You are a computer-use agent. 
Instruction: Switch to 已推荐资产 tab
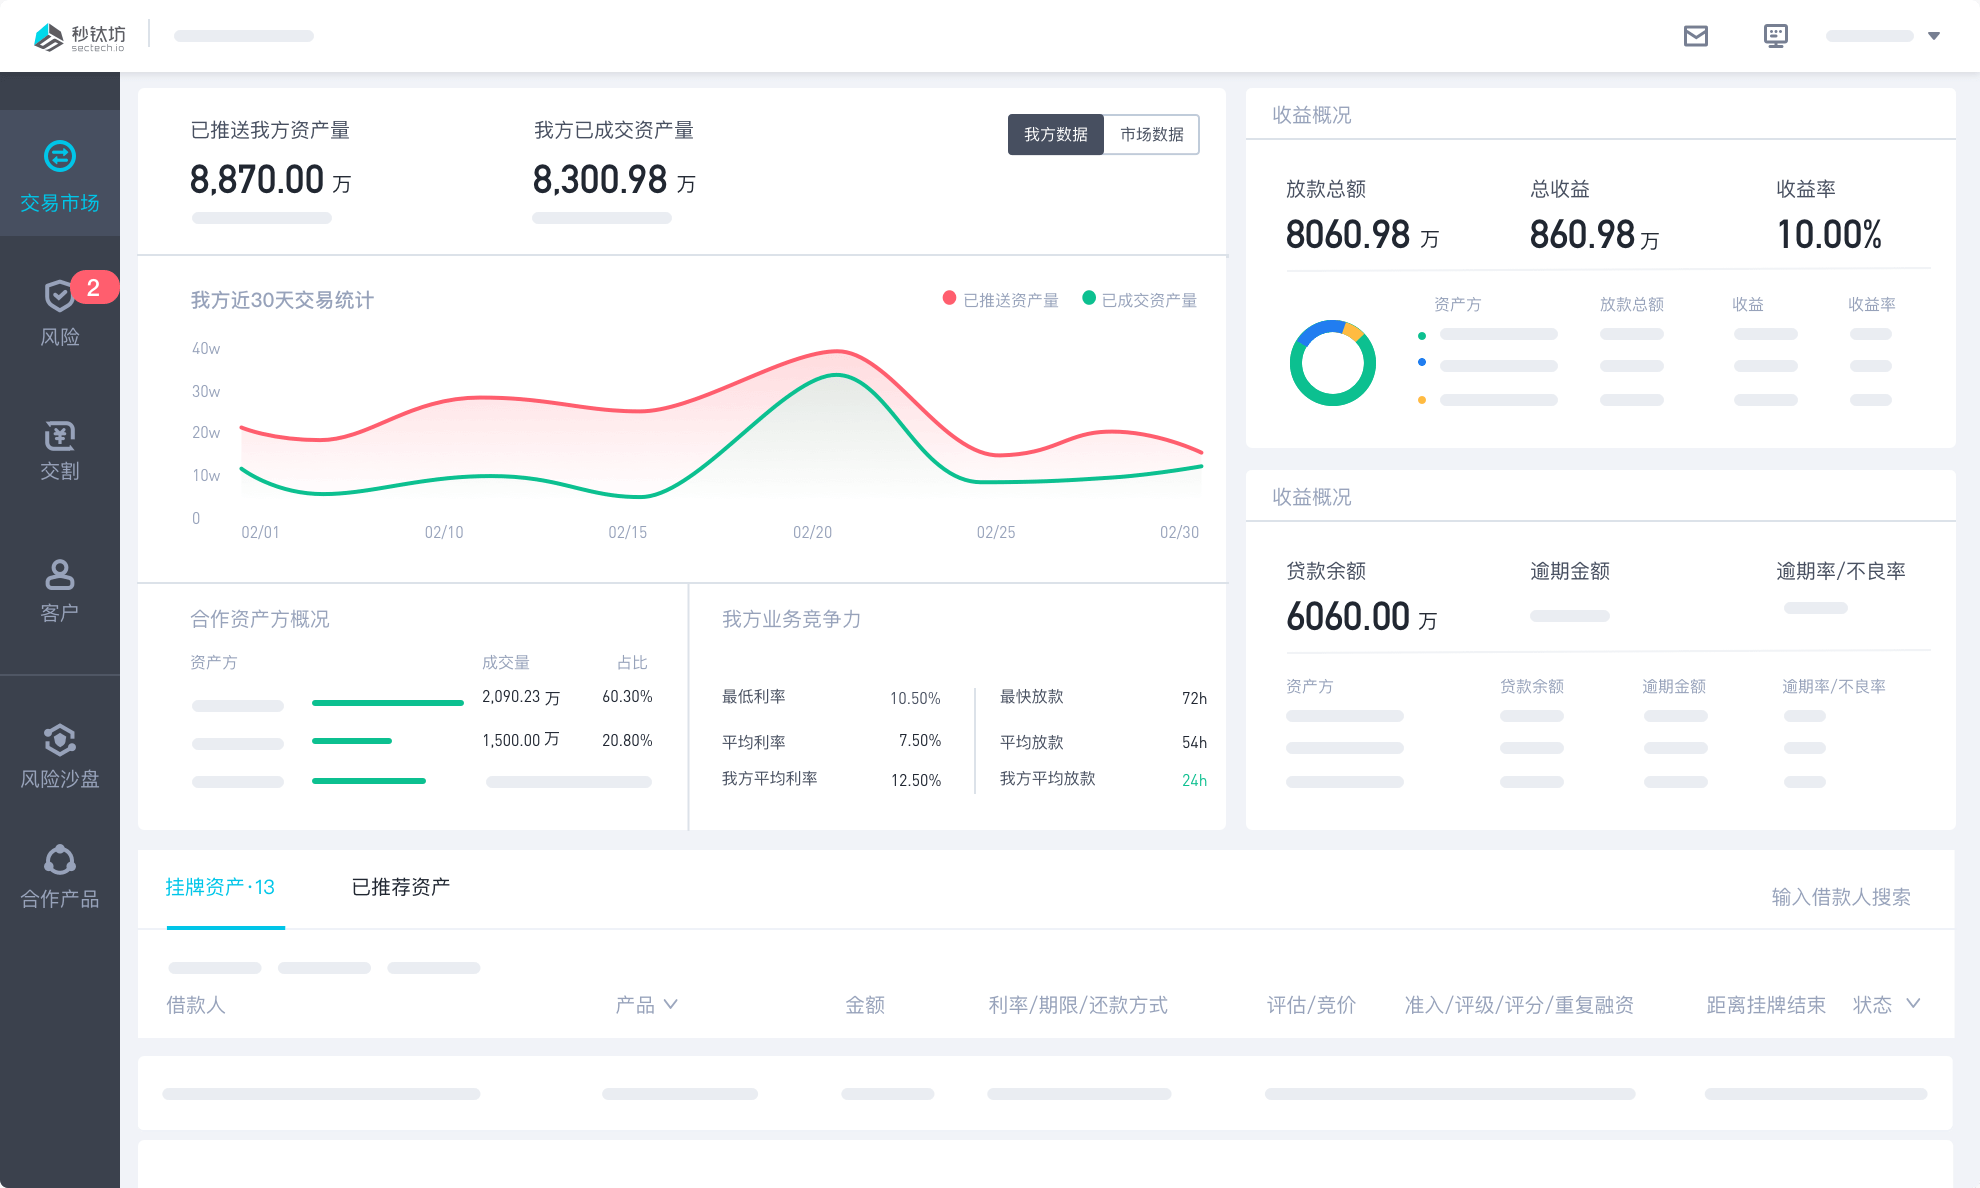pyautogui.click(x=400, y=887)
